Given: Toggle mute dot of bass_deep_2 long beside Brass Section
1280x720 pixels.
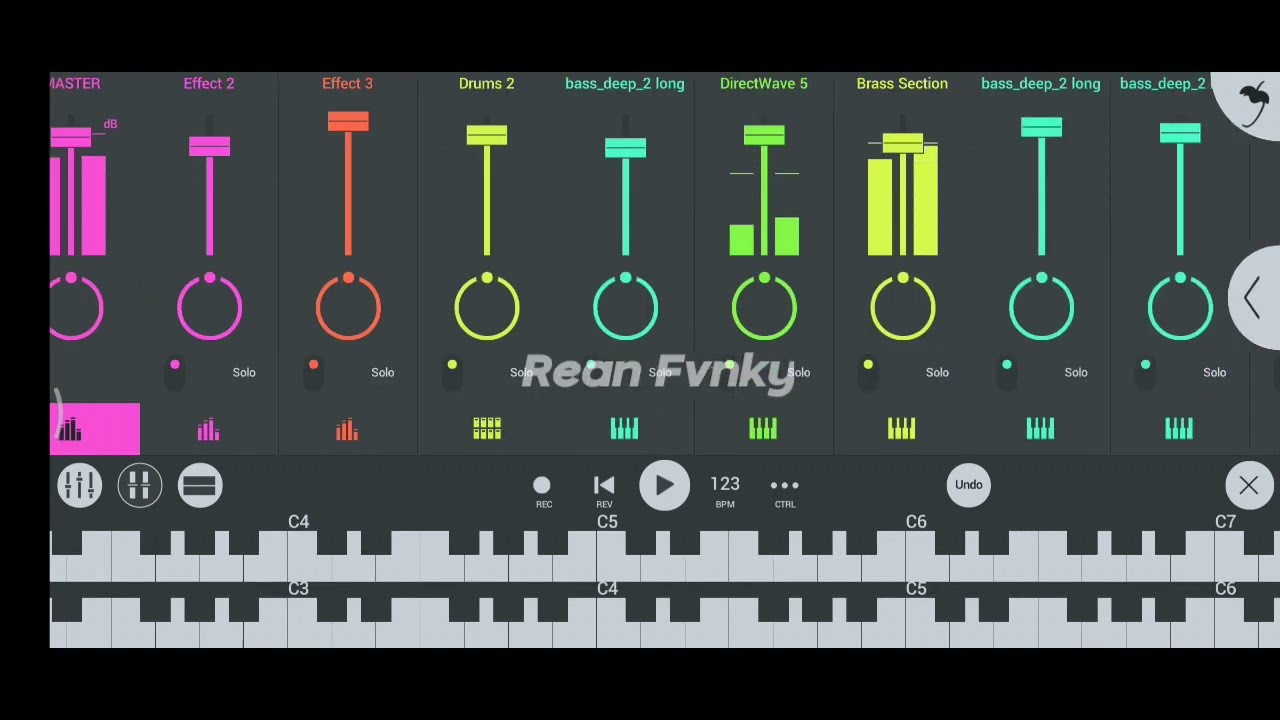Looking at the screenshot, I should click(1007, 365).
